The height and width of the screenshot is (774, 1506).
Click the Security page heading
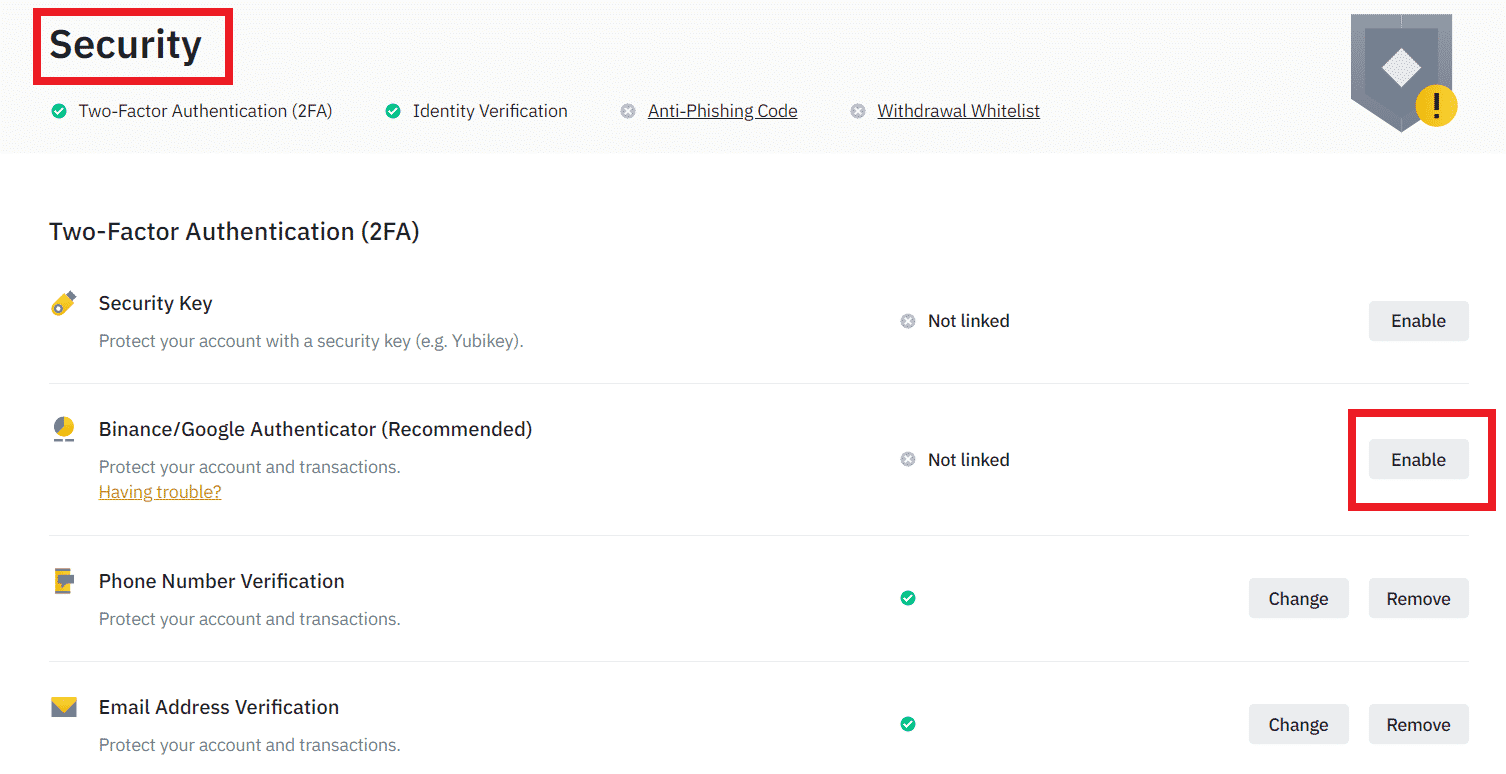click(126, 45)
